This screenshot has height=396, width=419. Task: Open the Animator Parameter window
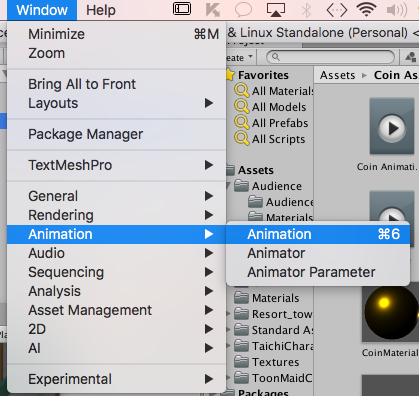click(x=318, y=272)
